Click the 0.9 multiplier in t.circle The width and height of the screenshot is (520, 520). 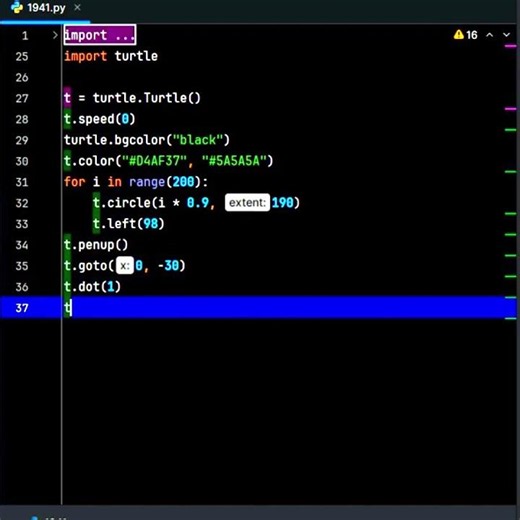pyautogui.click(x=198, y=203)
